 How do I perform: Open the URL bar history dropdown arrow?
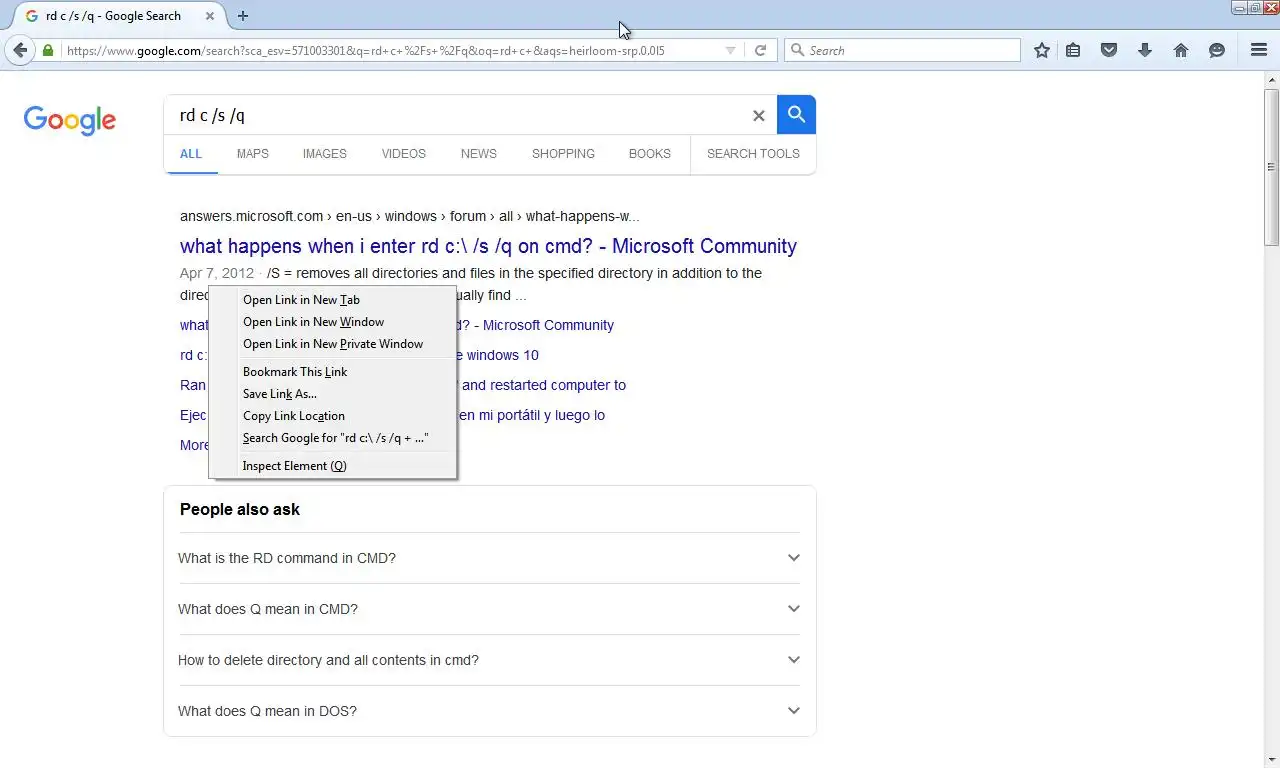[x=730, y=51]
